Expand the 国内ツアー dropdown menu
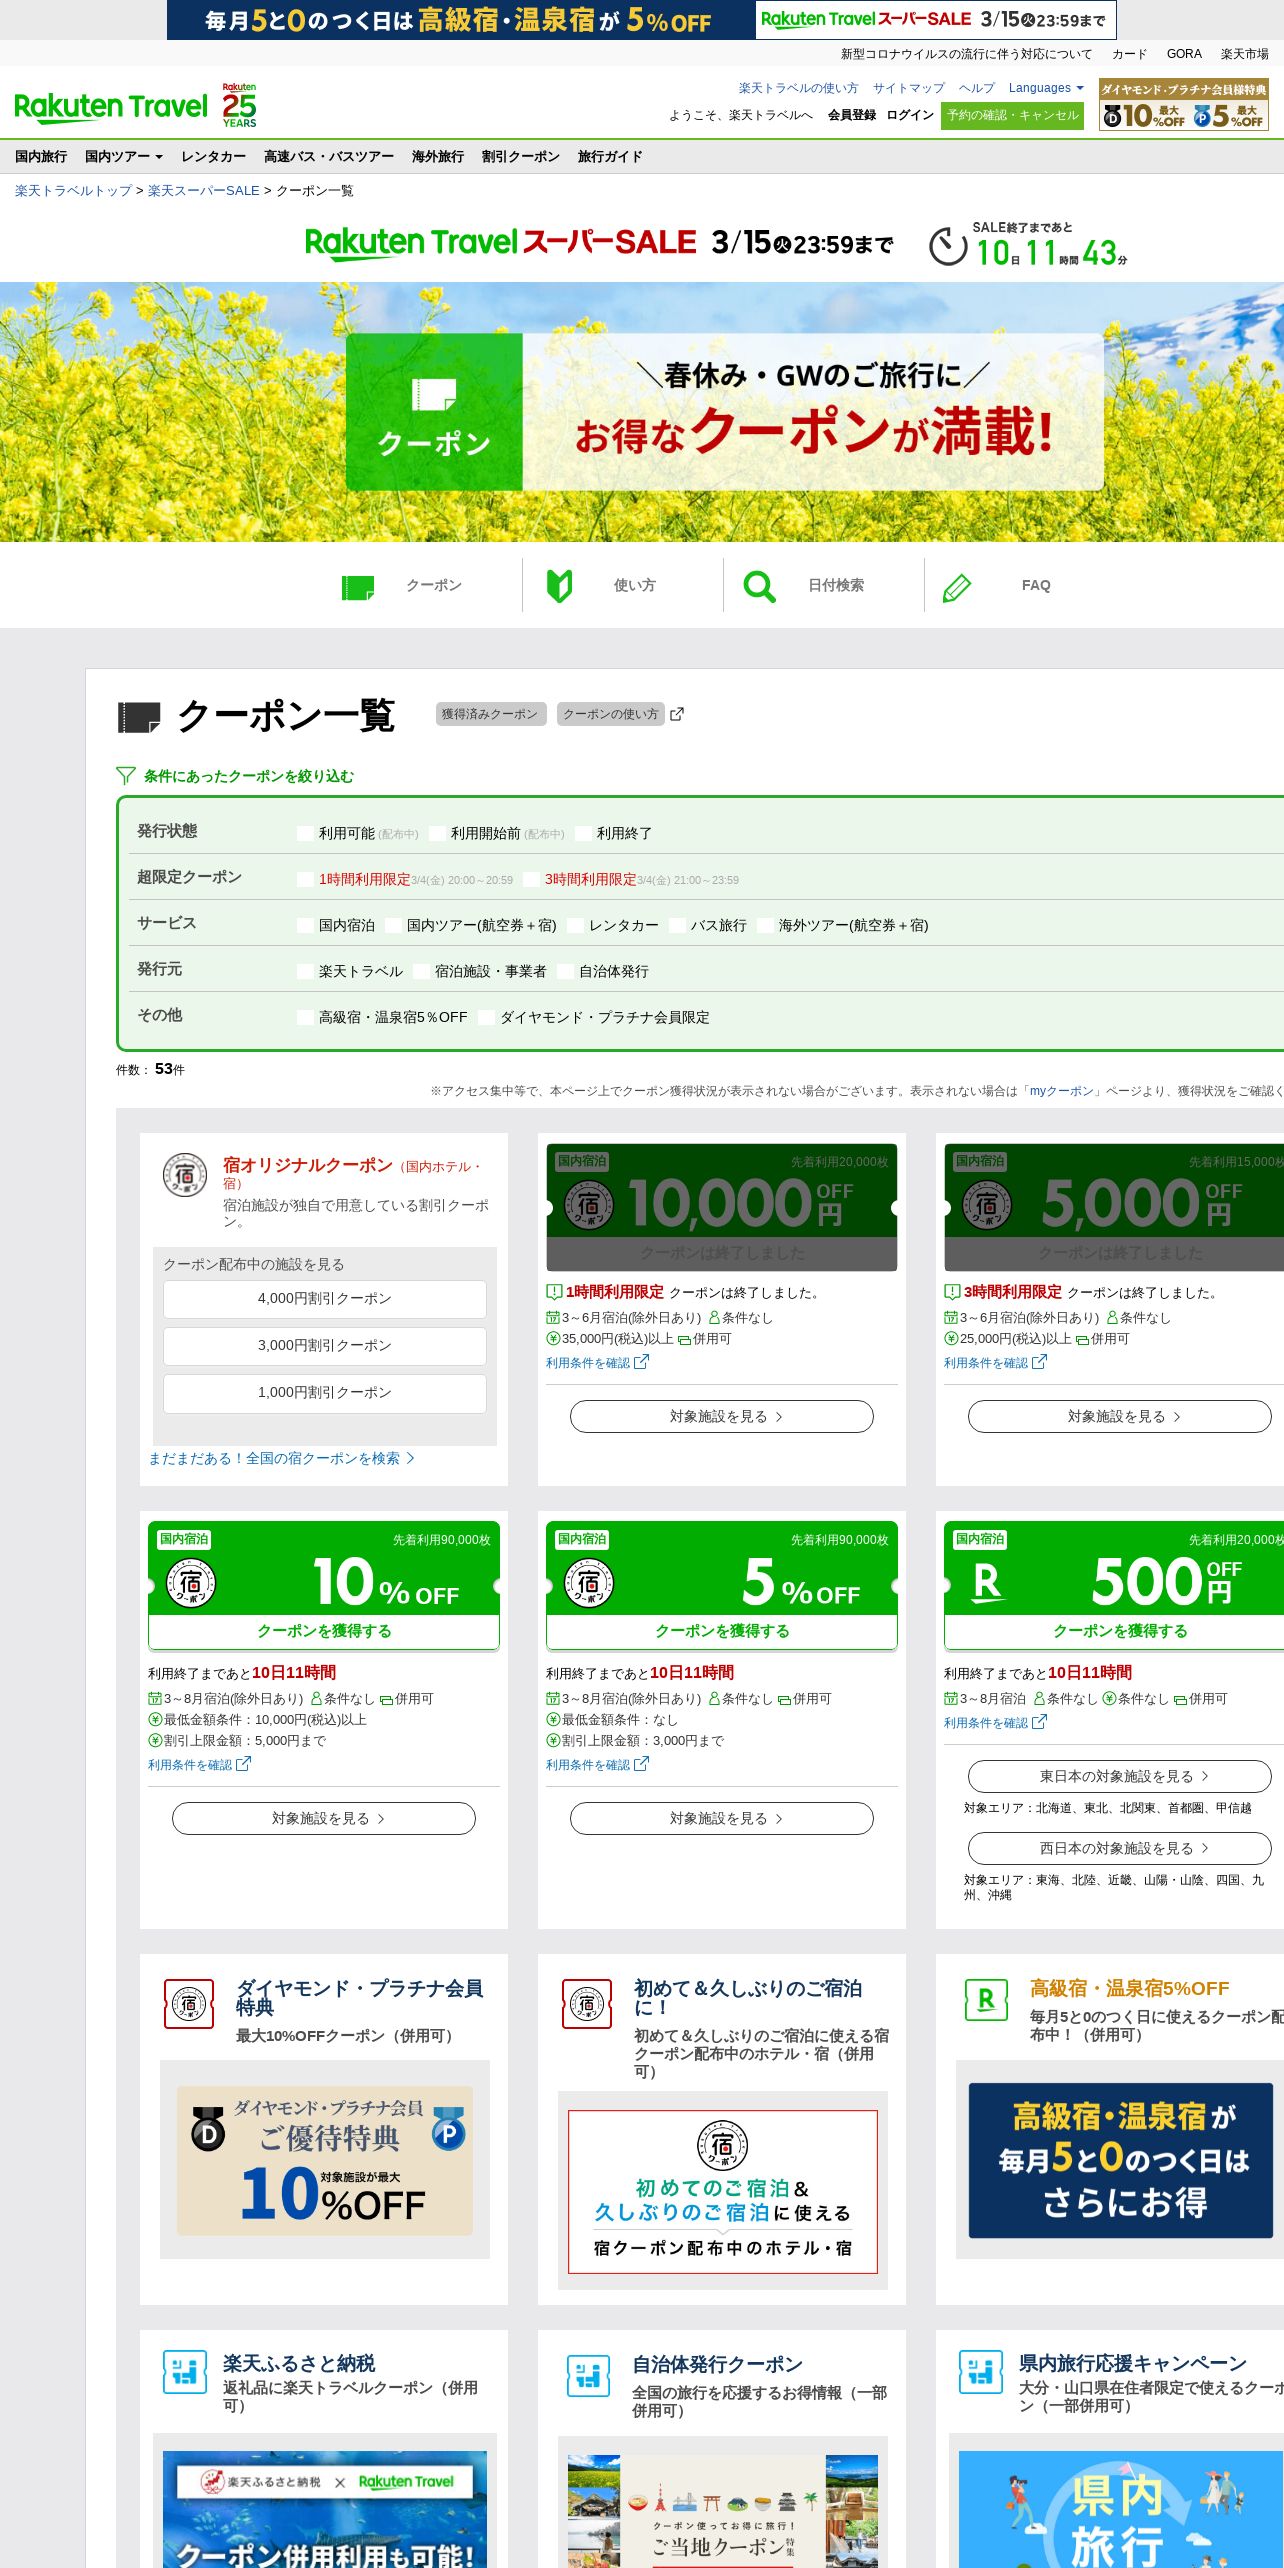 (x=124, y=156)
